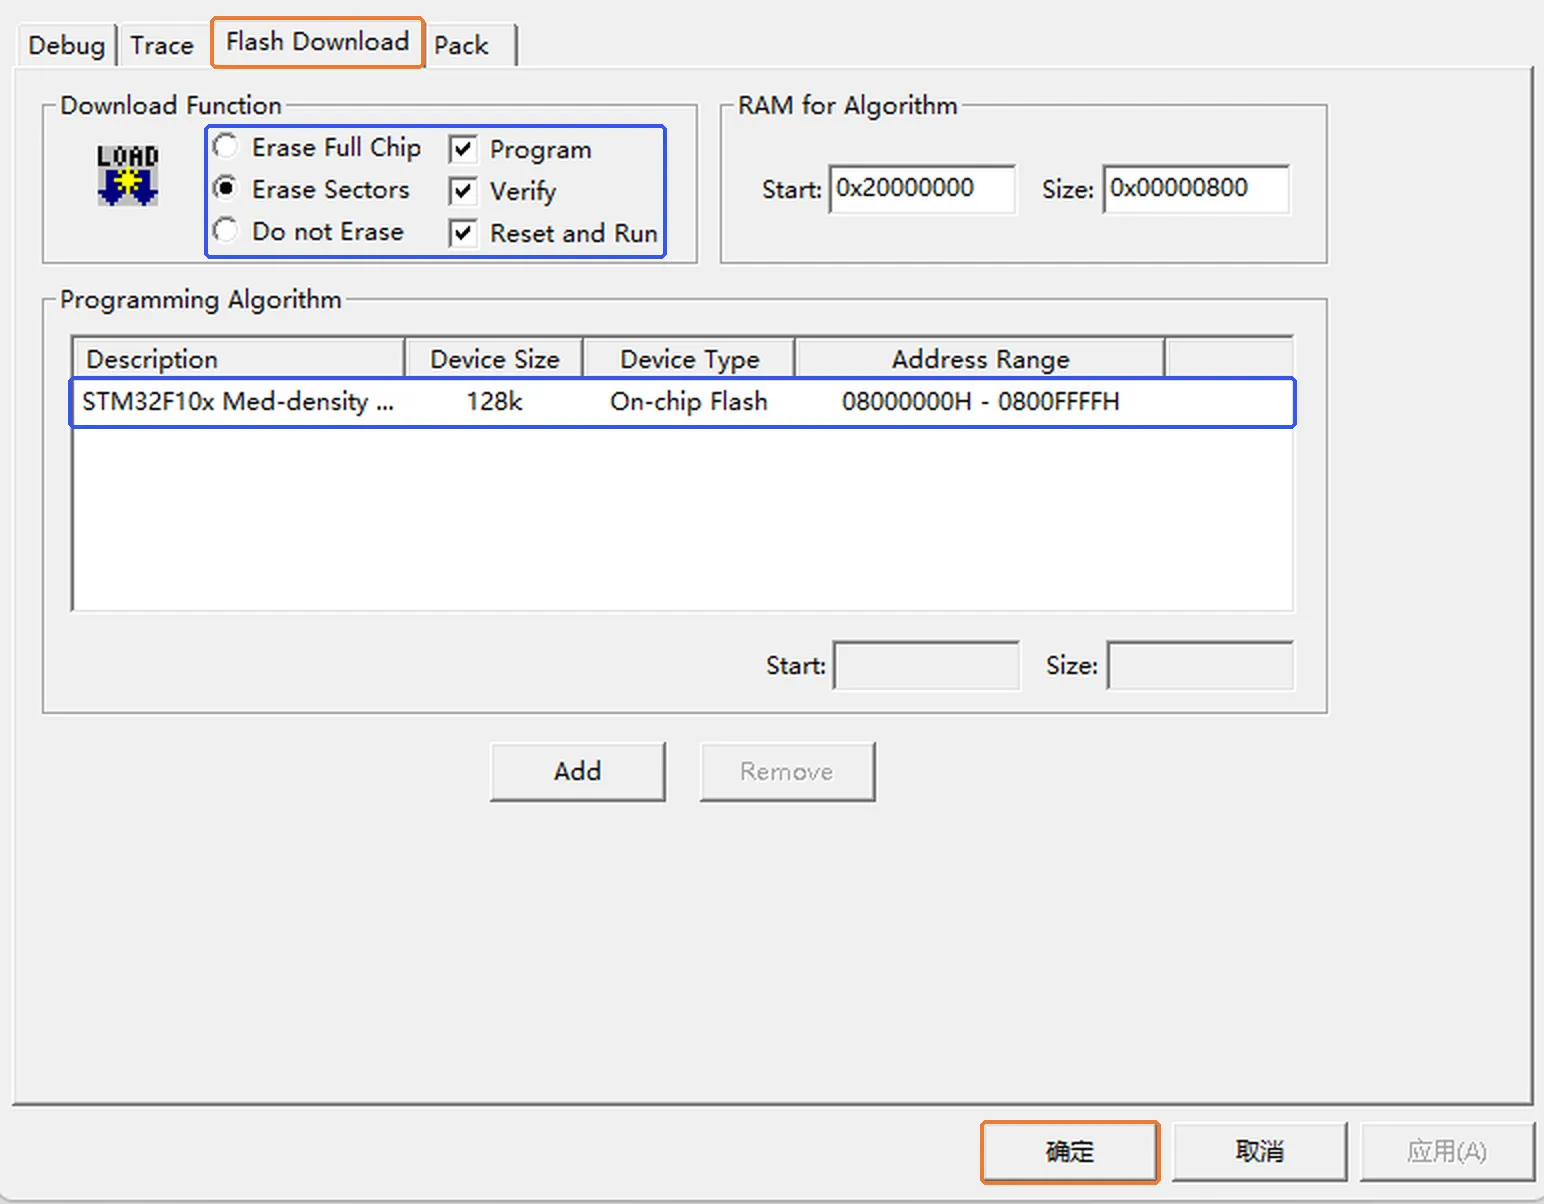Edit the RAM for Algorithm Size field

[1196, 189]
